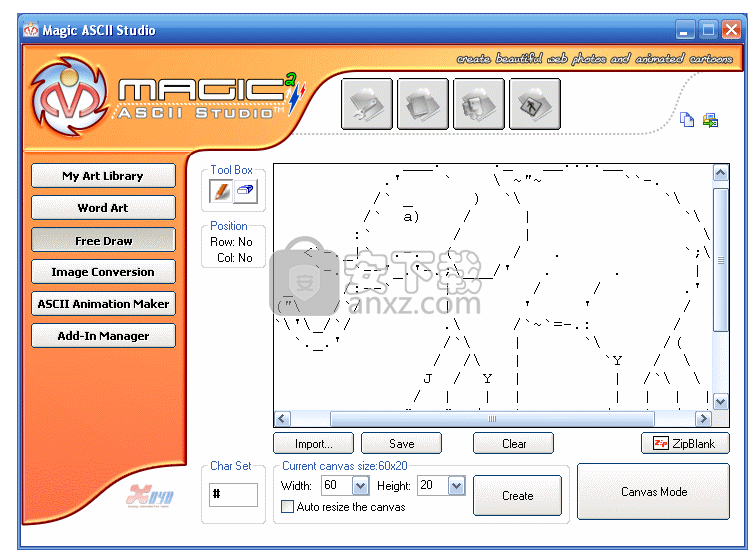
Task: Click the Create canvas button
Action: 517,496
